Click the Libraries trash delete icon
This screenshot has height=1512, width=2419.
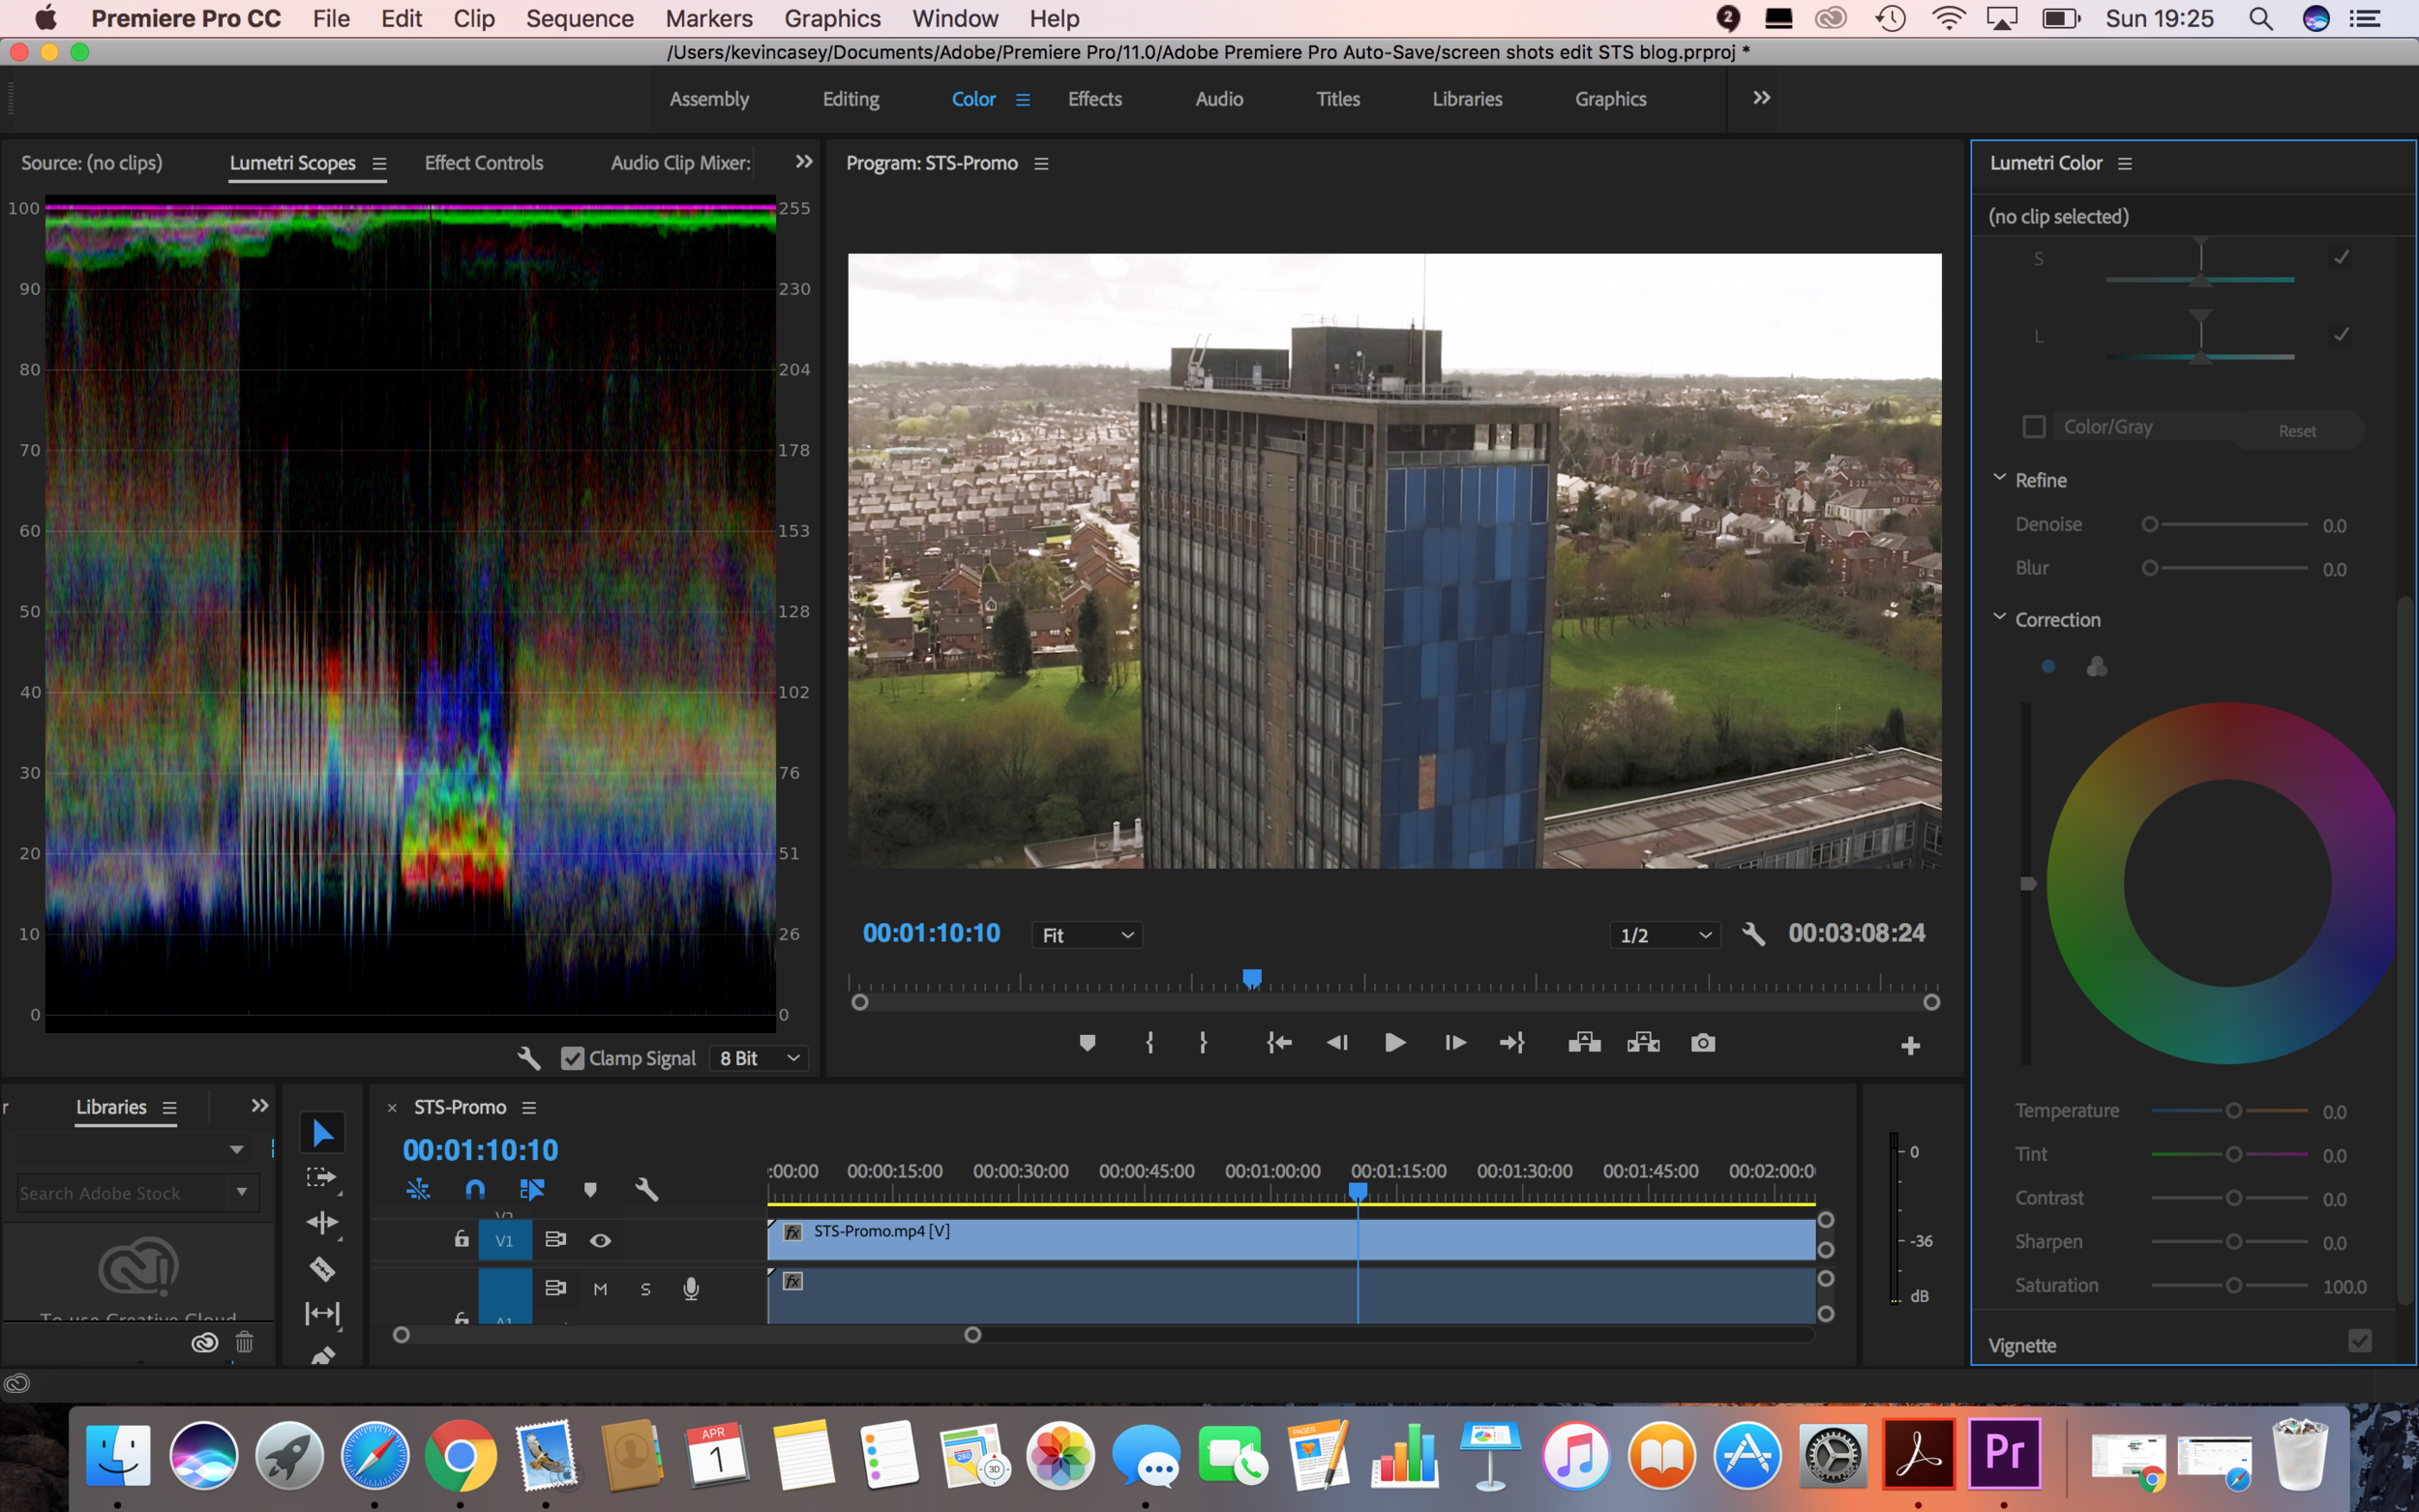coord(244,1342)
